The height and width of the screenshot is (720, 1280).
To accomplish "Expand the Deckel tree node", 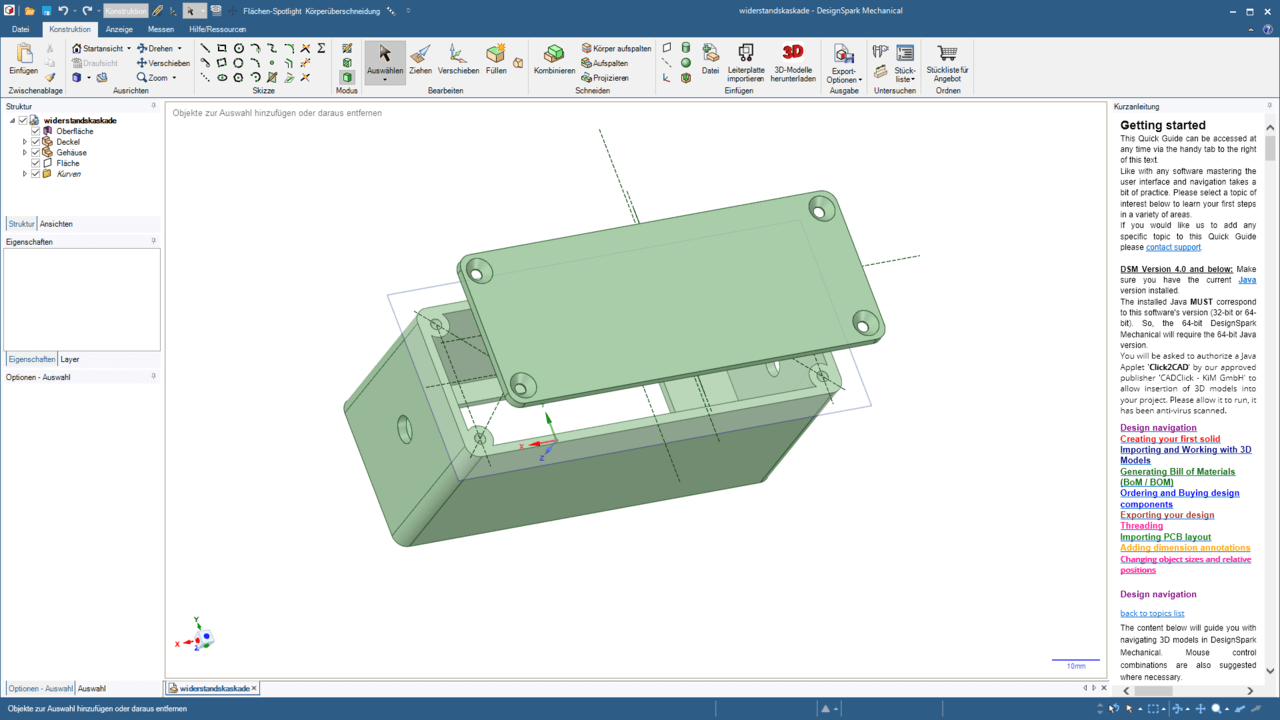I will click(x=25, y=142).
